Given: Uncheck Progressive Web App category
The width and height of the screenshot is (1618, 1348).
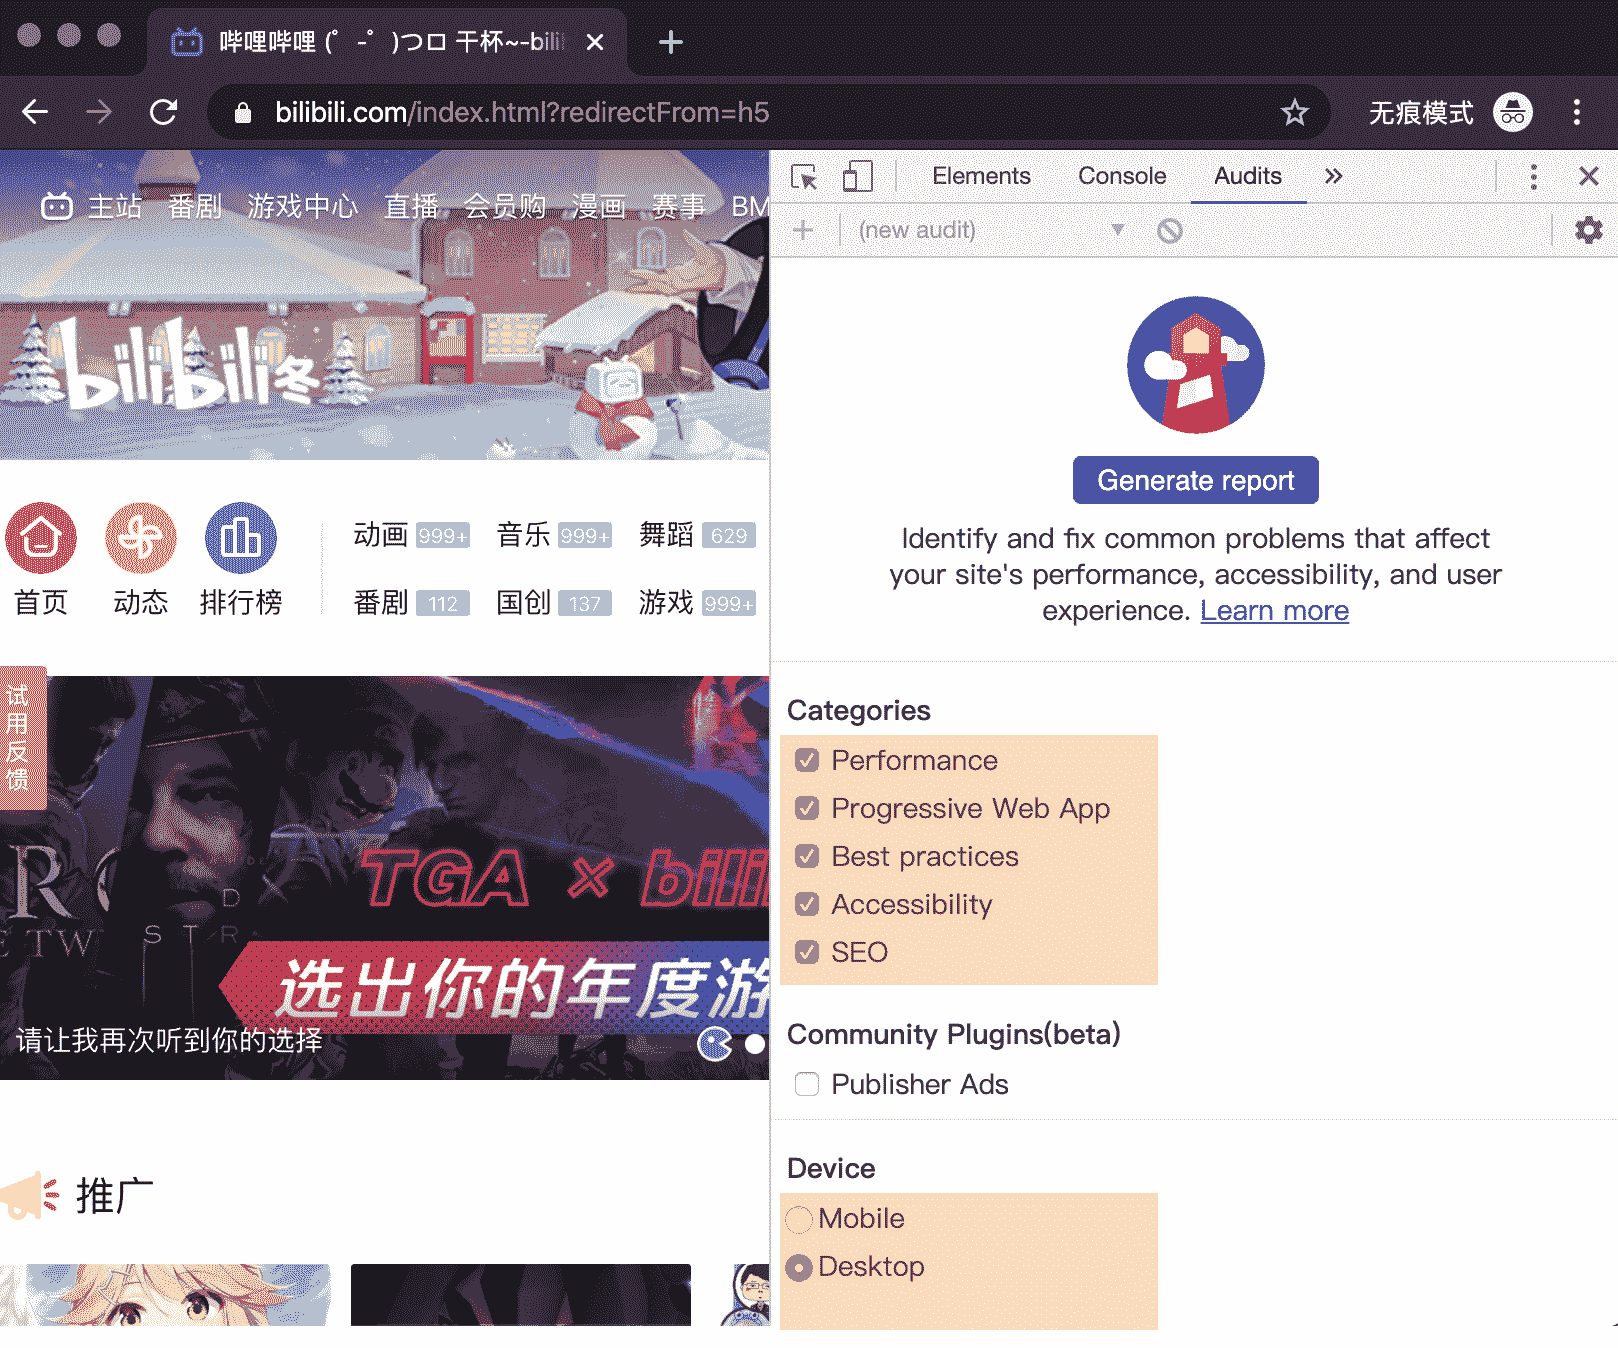Looking at the screenshot, I should click(807, 808).
